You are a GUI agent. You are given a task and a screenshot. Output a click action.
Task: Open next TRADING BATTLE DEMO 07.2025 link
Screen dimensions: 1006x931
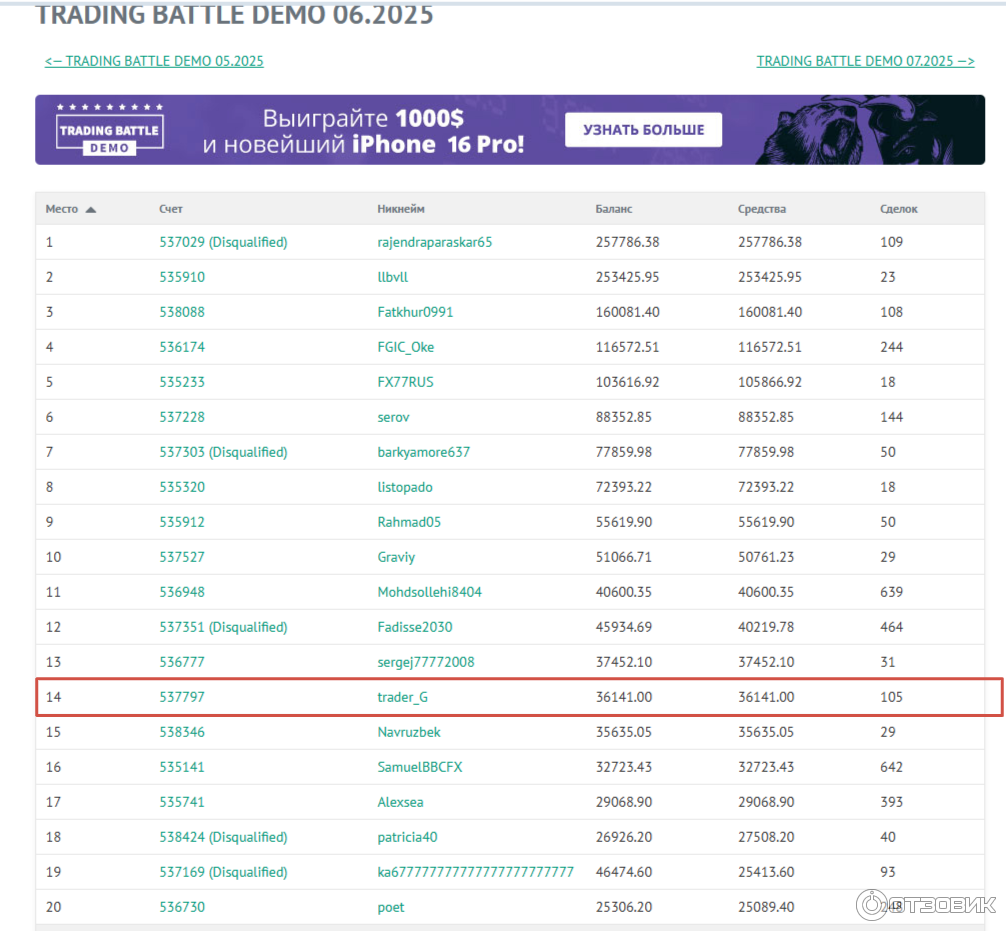click(865, 61)
